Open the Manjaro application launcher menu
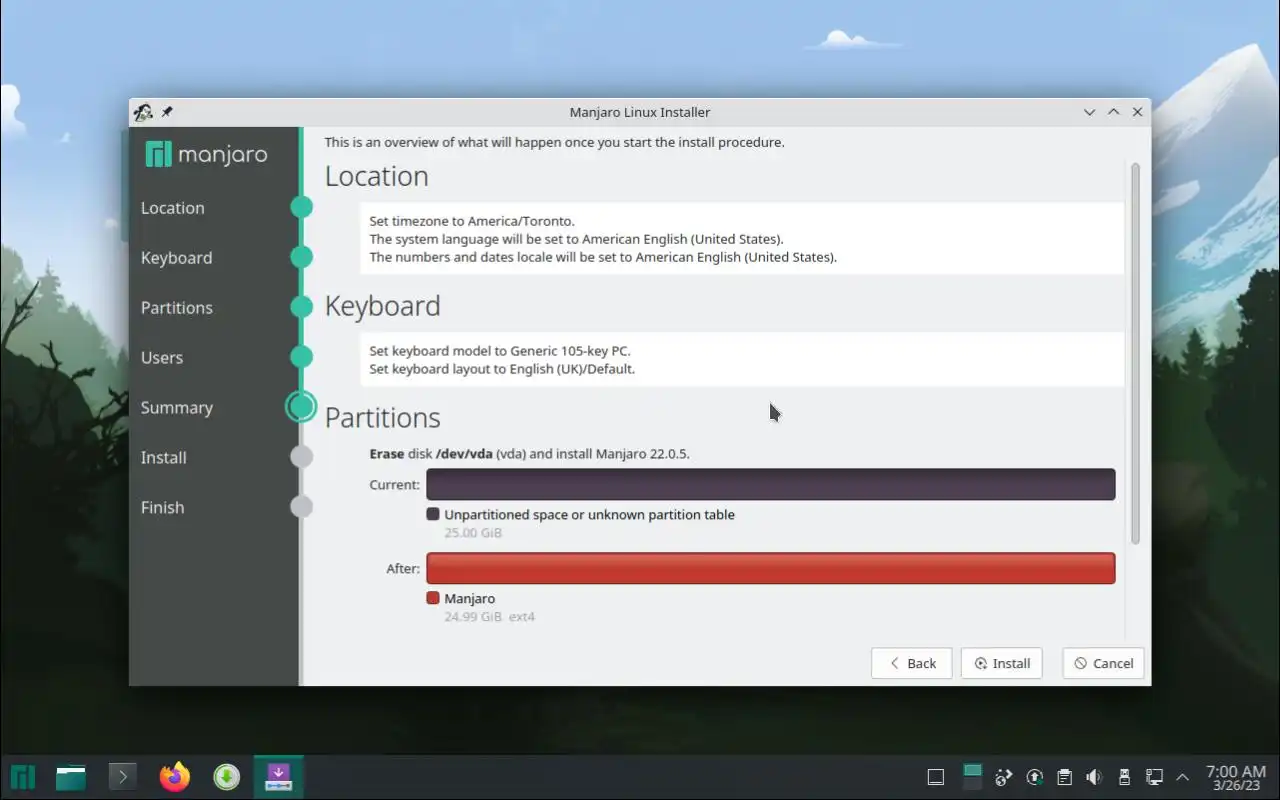 (x=22, y=777)
